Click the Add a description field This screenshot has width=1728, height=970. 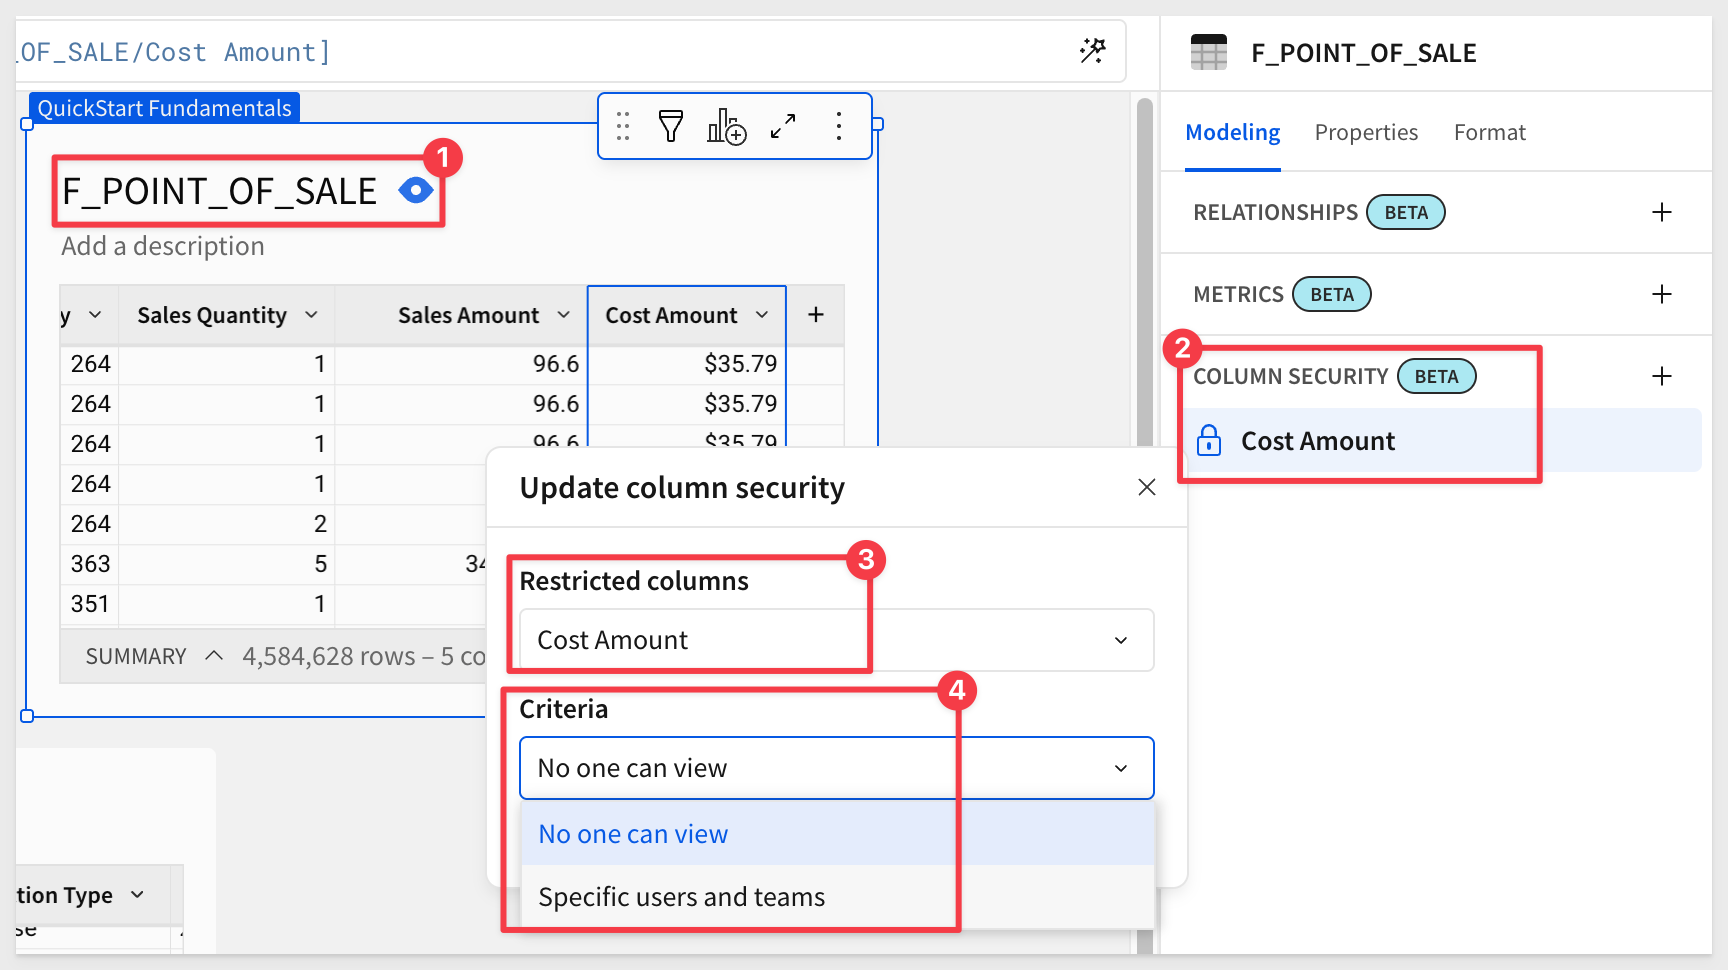(x=163, y=246)
